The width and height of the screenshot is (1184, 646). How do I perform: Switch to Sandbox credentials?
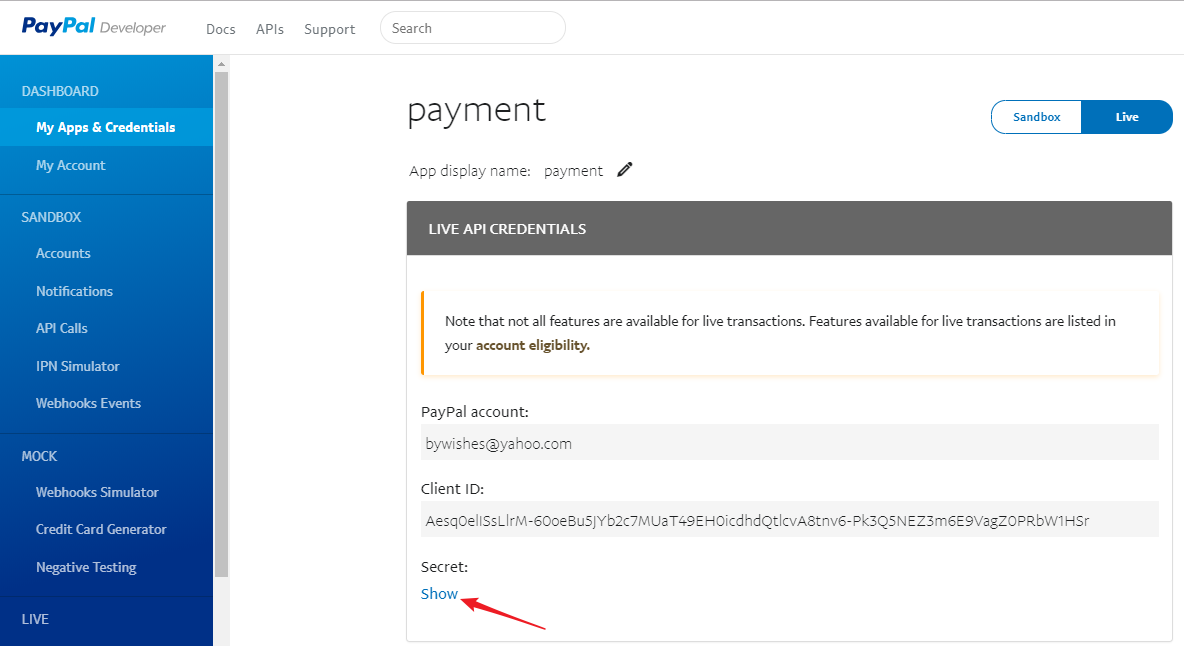[x=1037, y=117]
